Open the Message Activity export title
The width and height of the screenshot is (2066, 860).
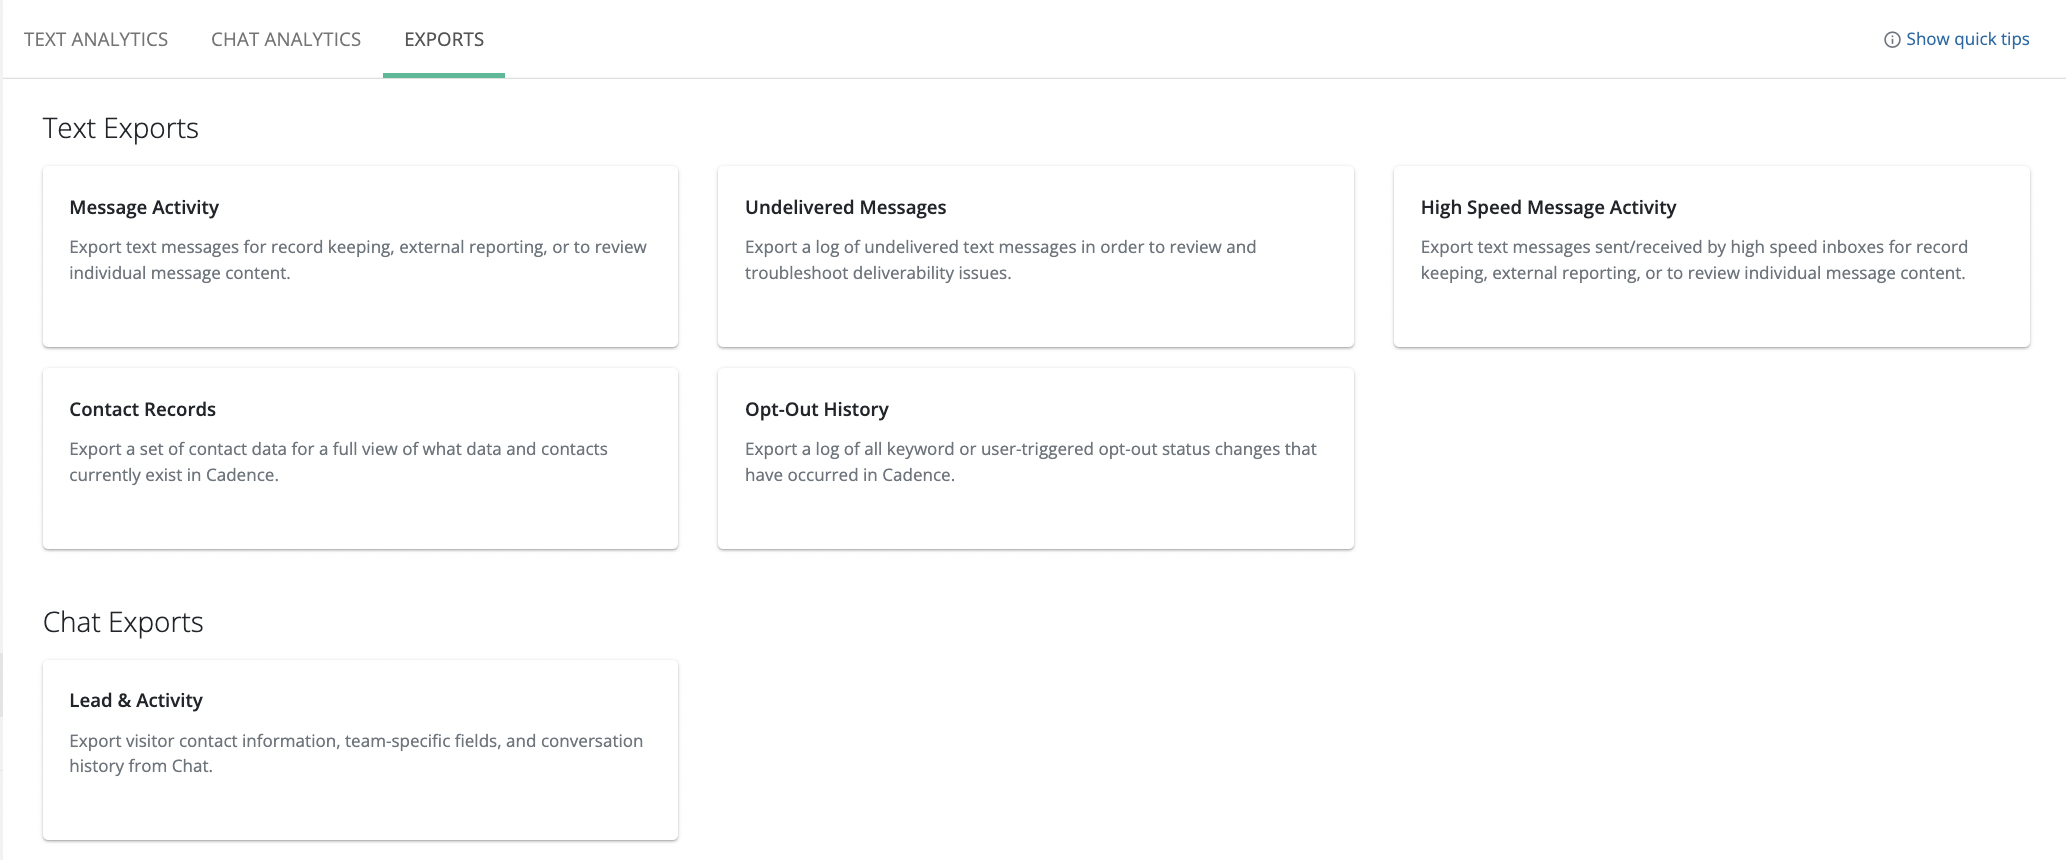pyautogui.click(x=144, y=207)
